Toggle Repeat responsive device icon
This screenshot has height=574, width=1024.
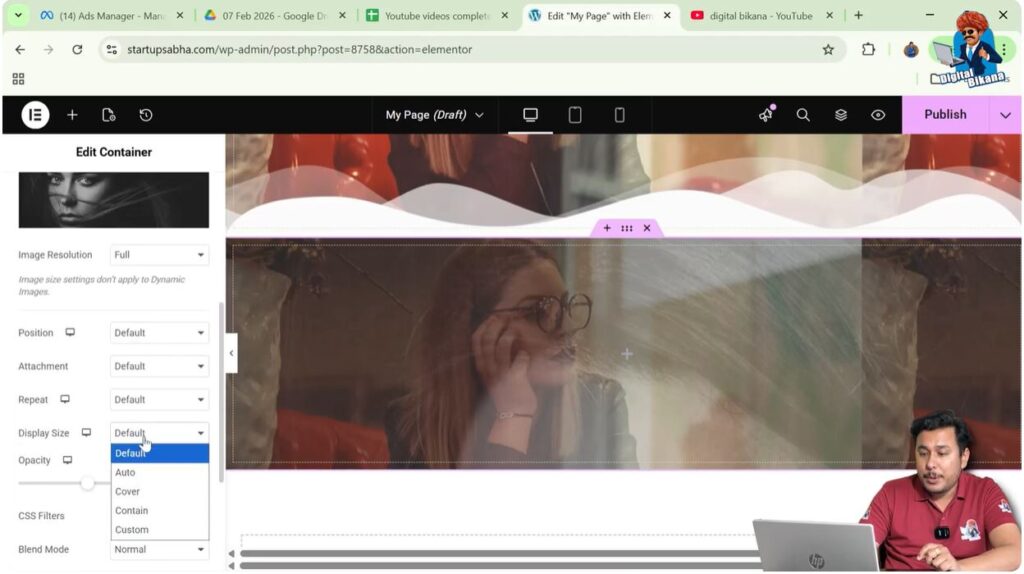(x=65, y=399)
